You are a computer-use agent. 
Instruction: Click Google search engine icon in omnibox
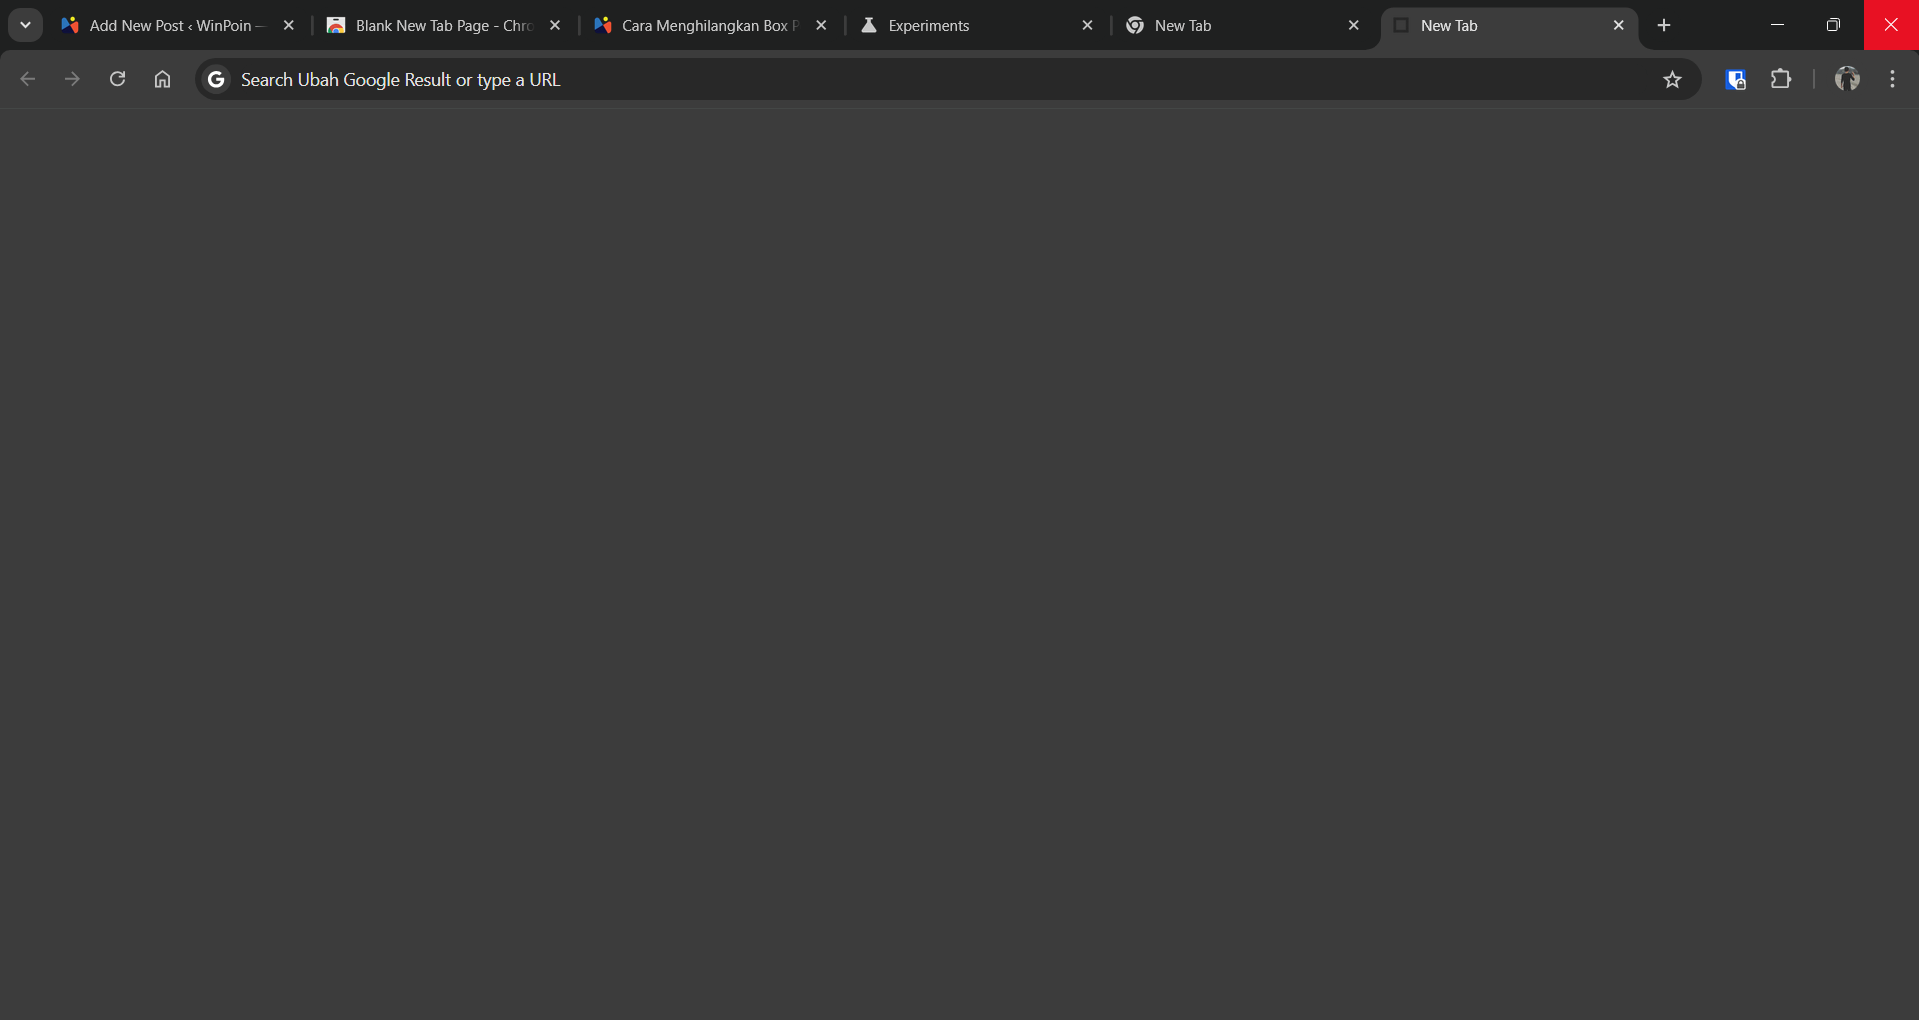tap(216, 79)
